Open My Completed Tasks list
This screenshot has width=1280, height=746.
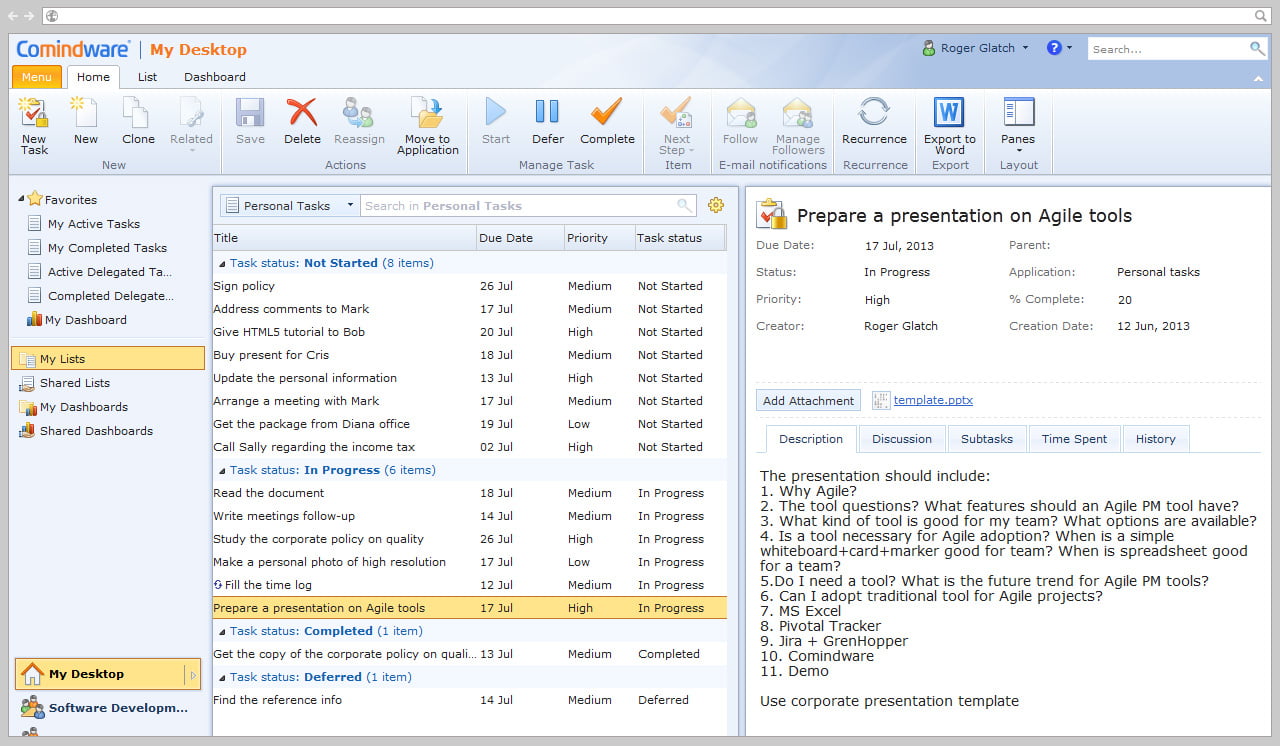107,248
